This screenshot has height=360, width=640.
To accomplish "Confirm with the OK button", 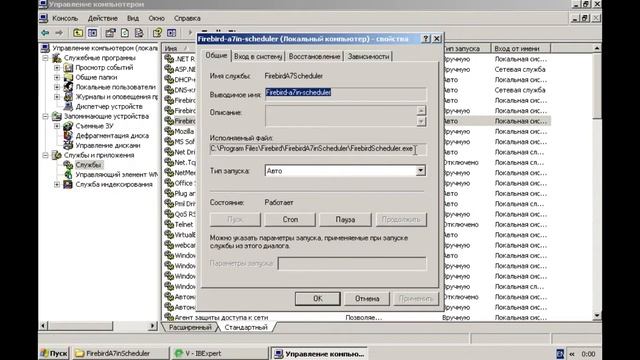I will [x=318, y=298].
